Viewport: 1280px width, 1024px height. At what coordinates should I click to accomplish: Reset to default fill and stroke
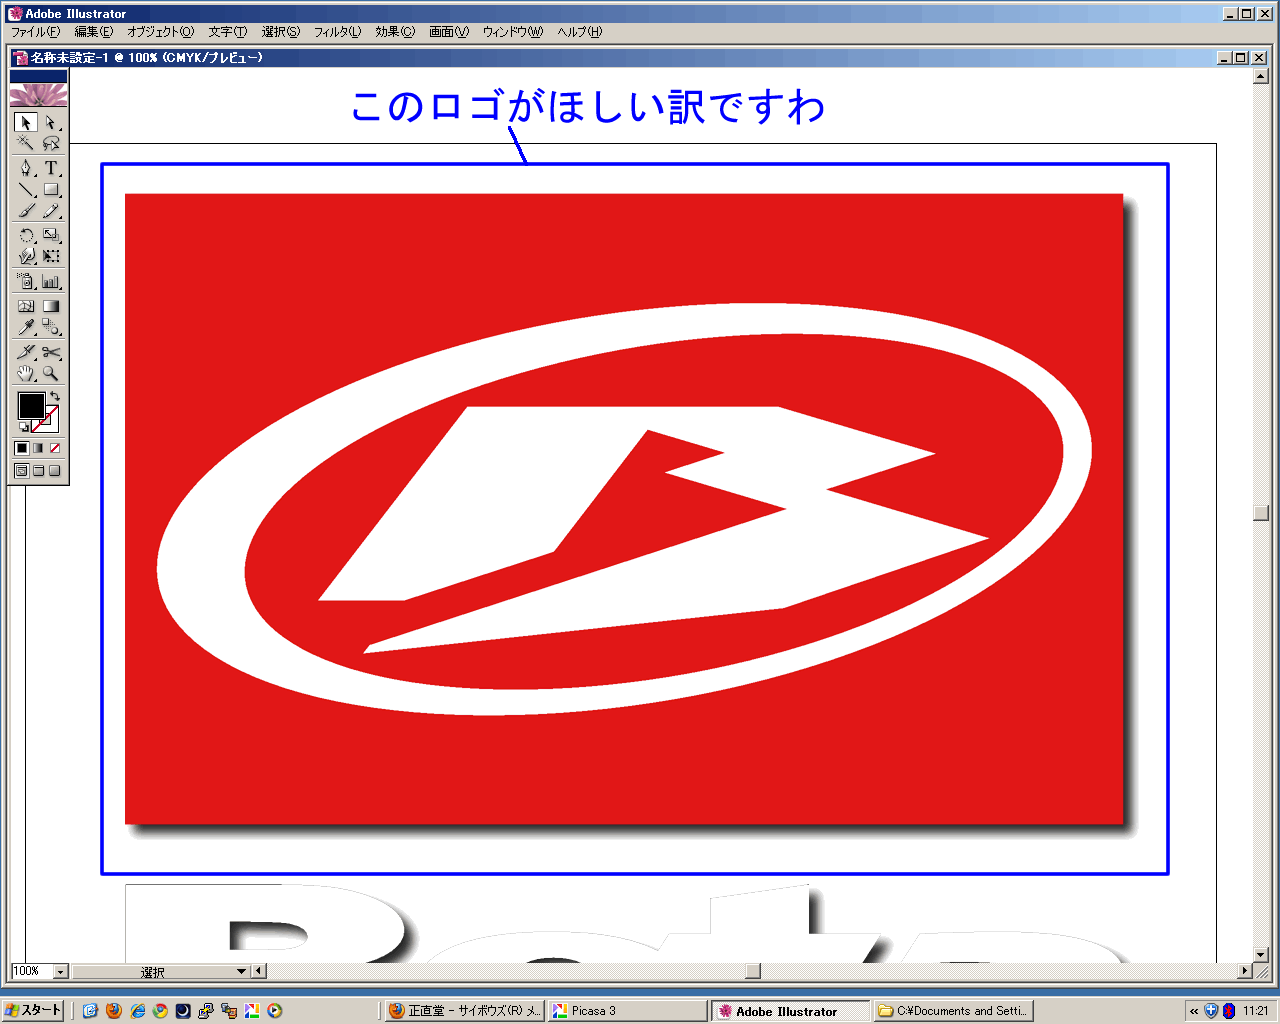[x=23, y=427]
